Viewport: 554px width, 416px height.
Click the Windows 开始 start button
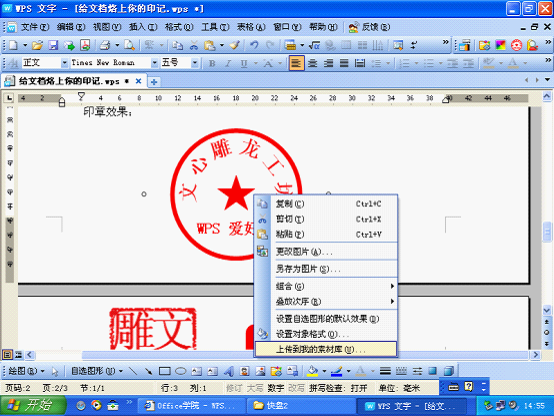click(x=33, y=405)
